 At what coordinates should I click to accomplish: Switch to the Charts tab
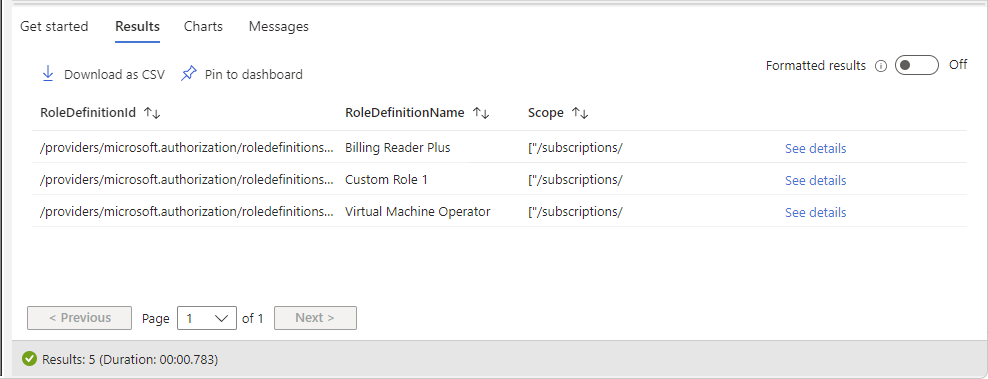click(x=203, y=26)
